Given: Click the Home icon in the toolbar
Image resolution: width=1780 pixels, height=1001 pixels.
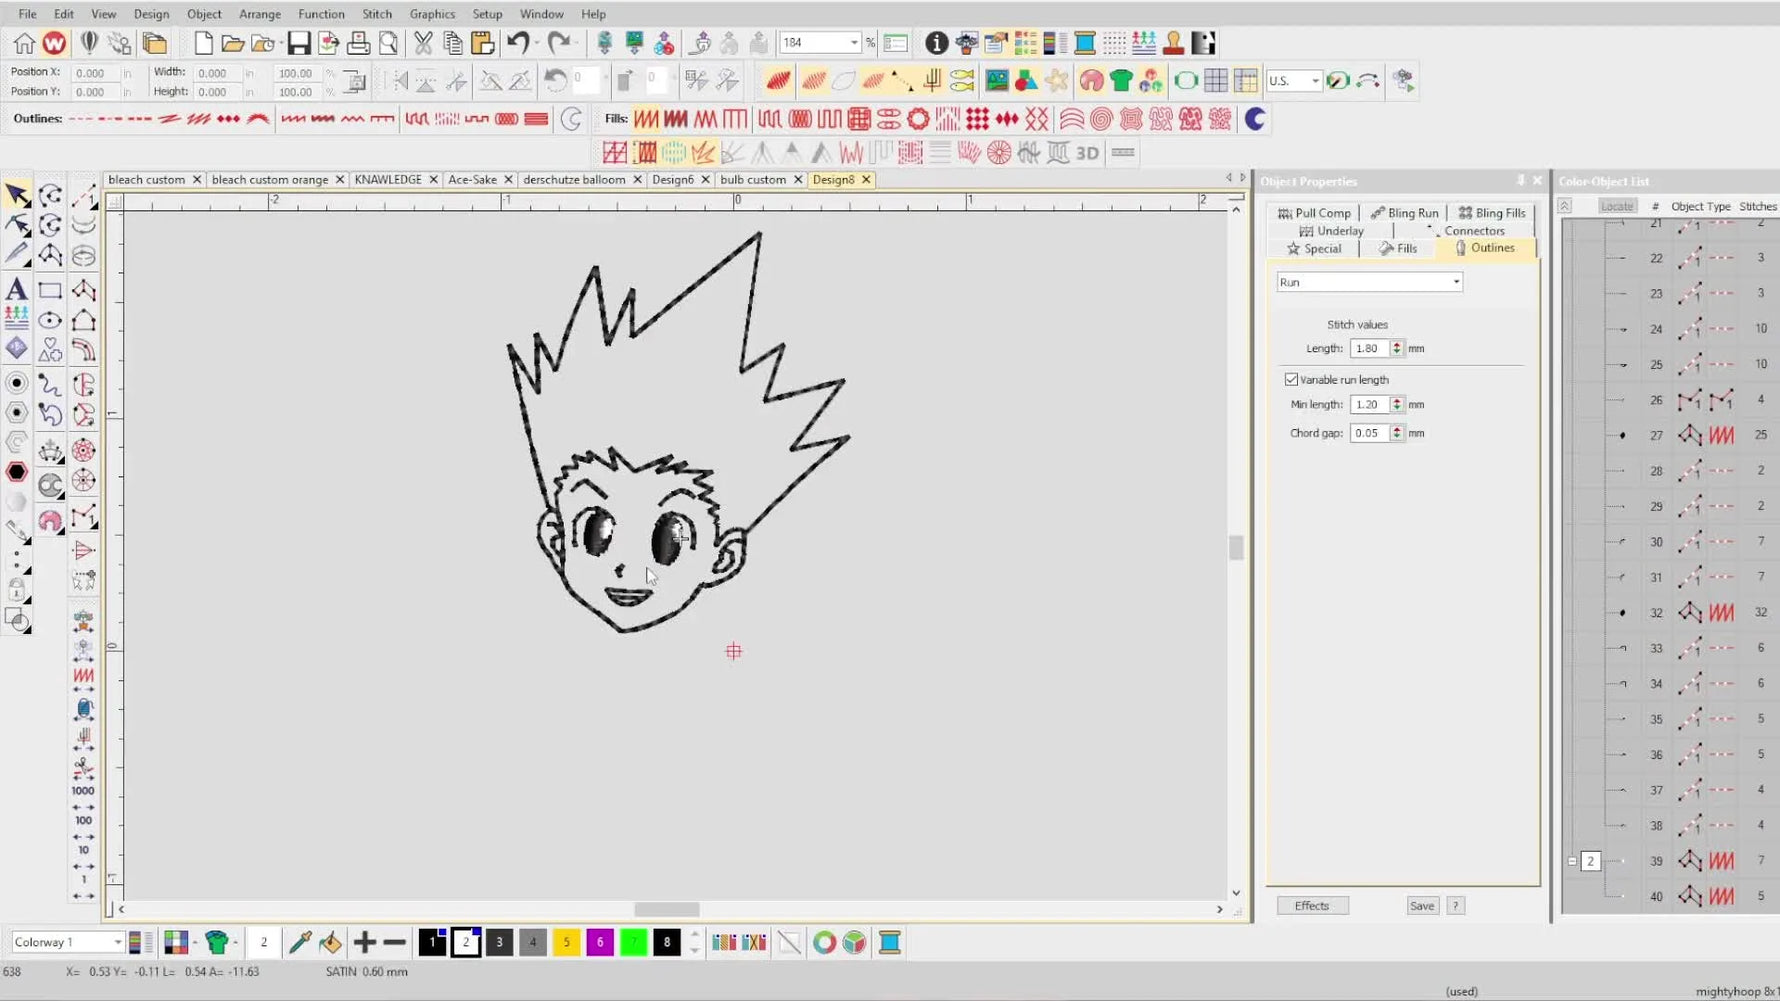Looking at the screenshot, I should [24, 43].
